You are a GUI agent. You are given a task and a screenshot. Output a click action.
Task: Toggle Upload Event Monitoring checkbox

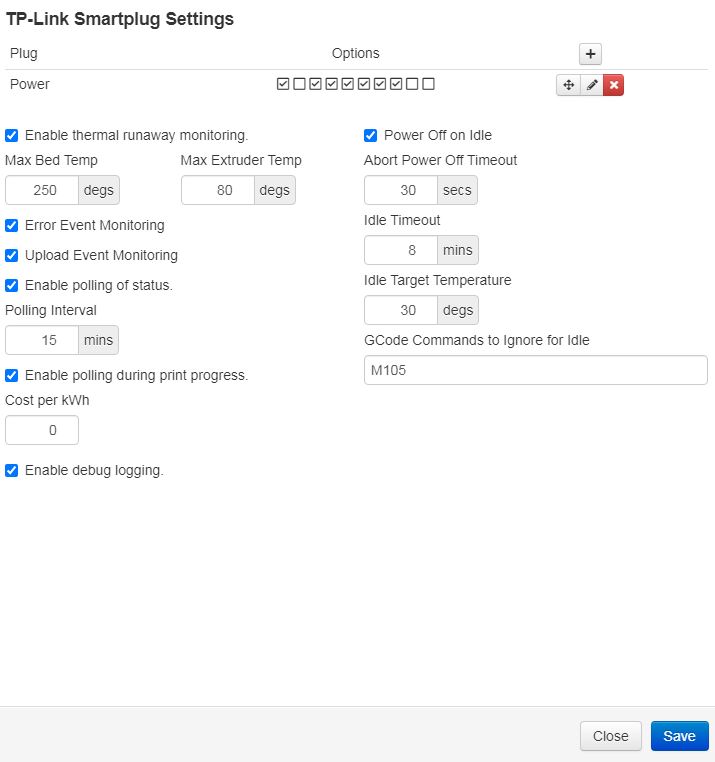tap(12, 256)
